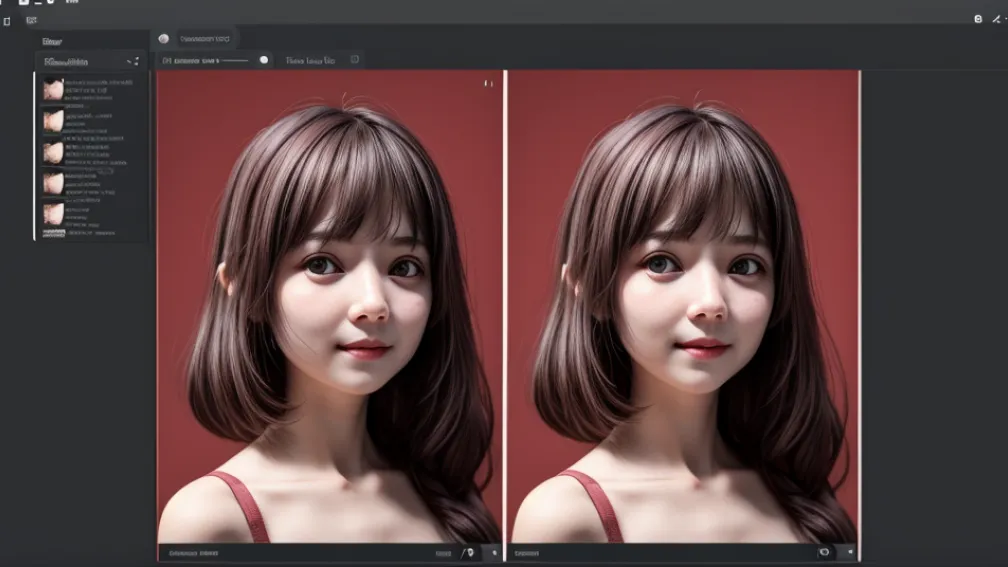
Task: Click the small icon at the far right of the left image footer
Action: pyautogui.click(x=493, y=552)
